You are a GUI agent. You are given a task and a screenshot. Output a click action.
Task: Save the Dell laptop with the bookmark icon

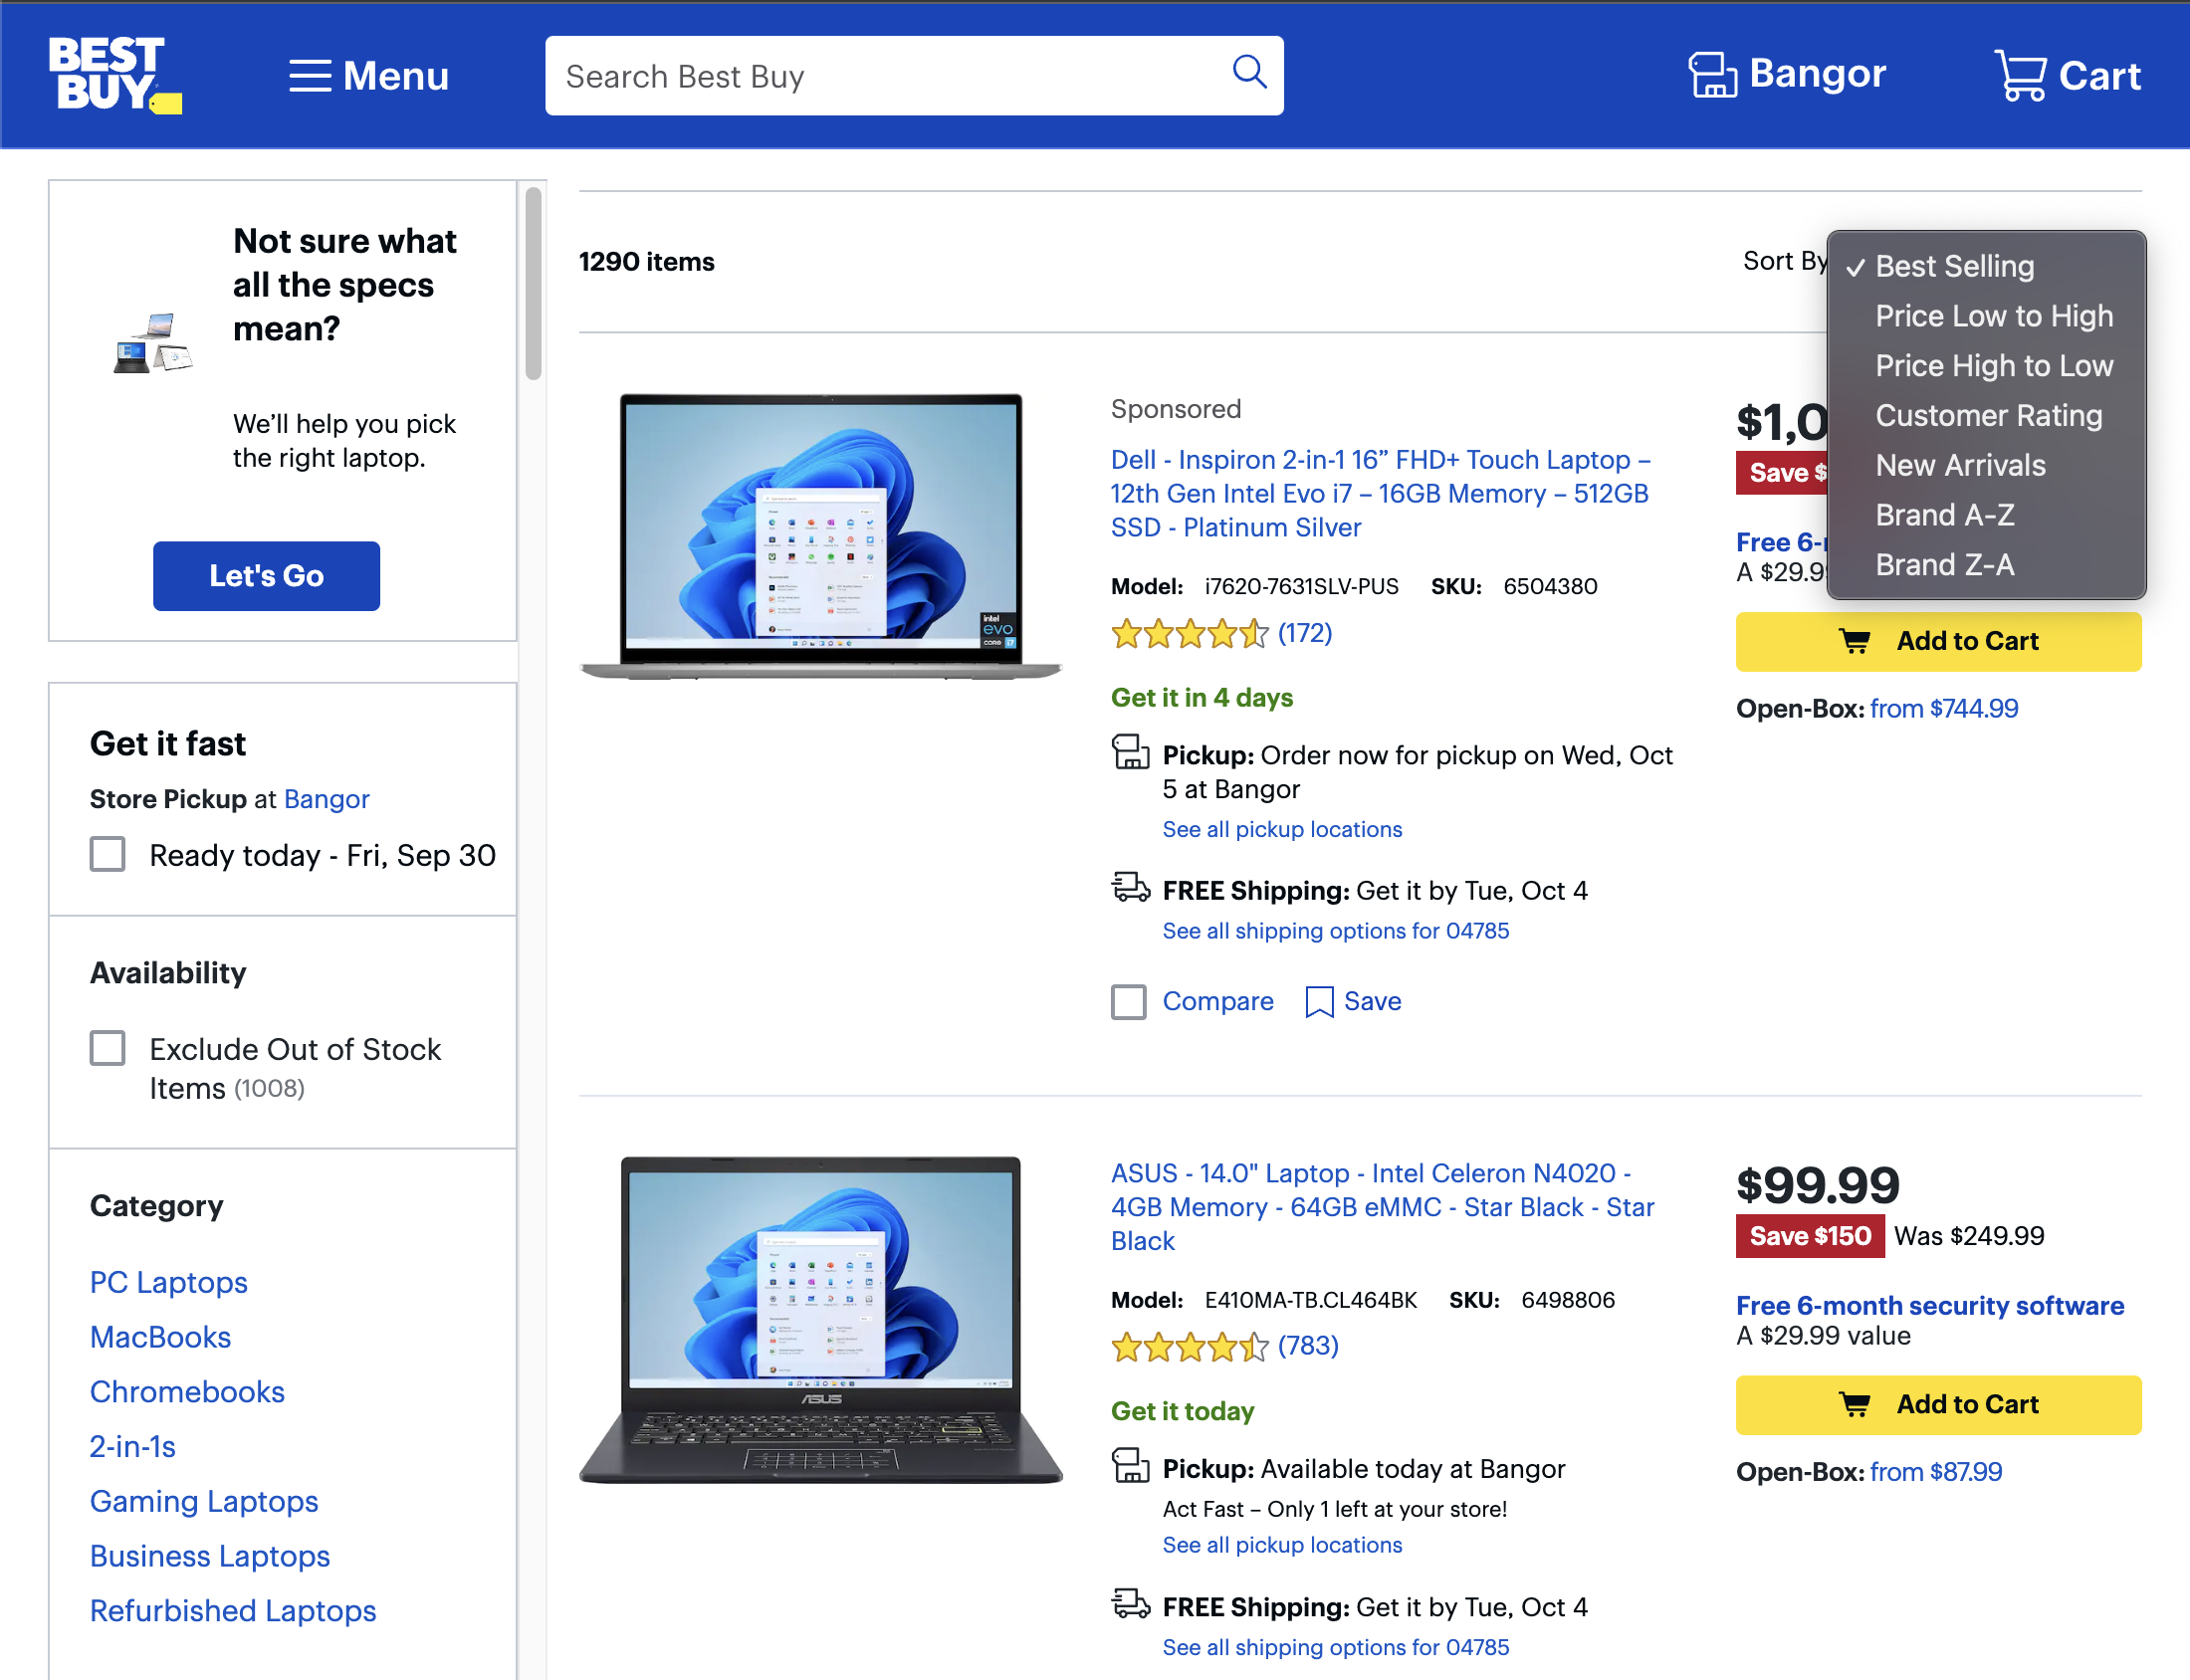pyautogui.click(x=1320, y=1001)
